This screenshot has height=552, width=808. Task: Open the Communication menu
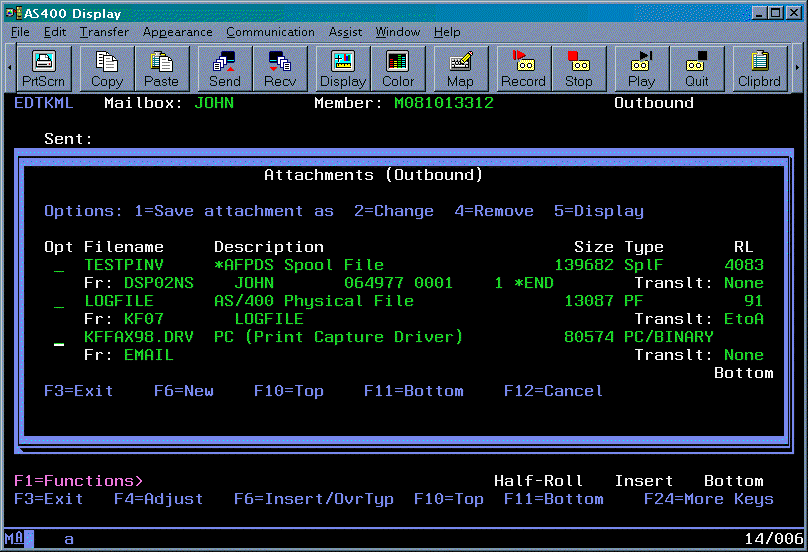(270, 32)
